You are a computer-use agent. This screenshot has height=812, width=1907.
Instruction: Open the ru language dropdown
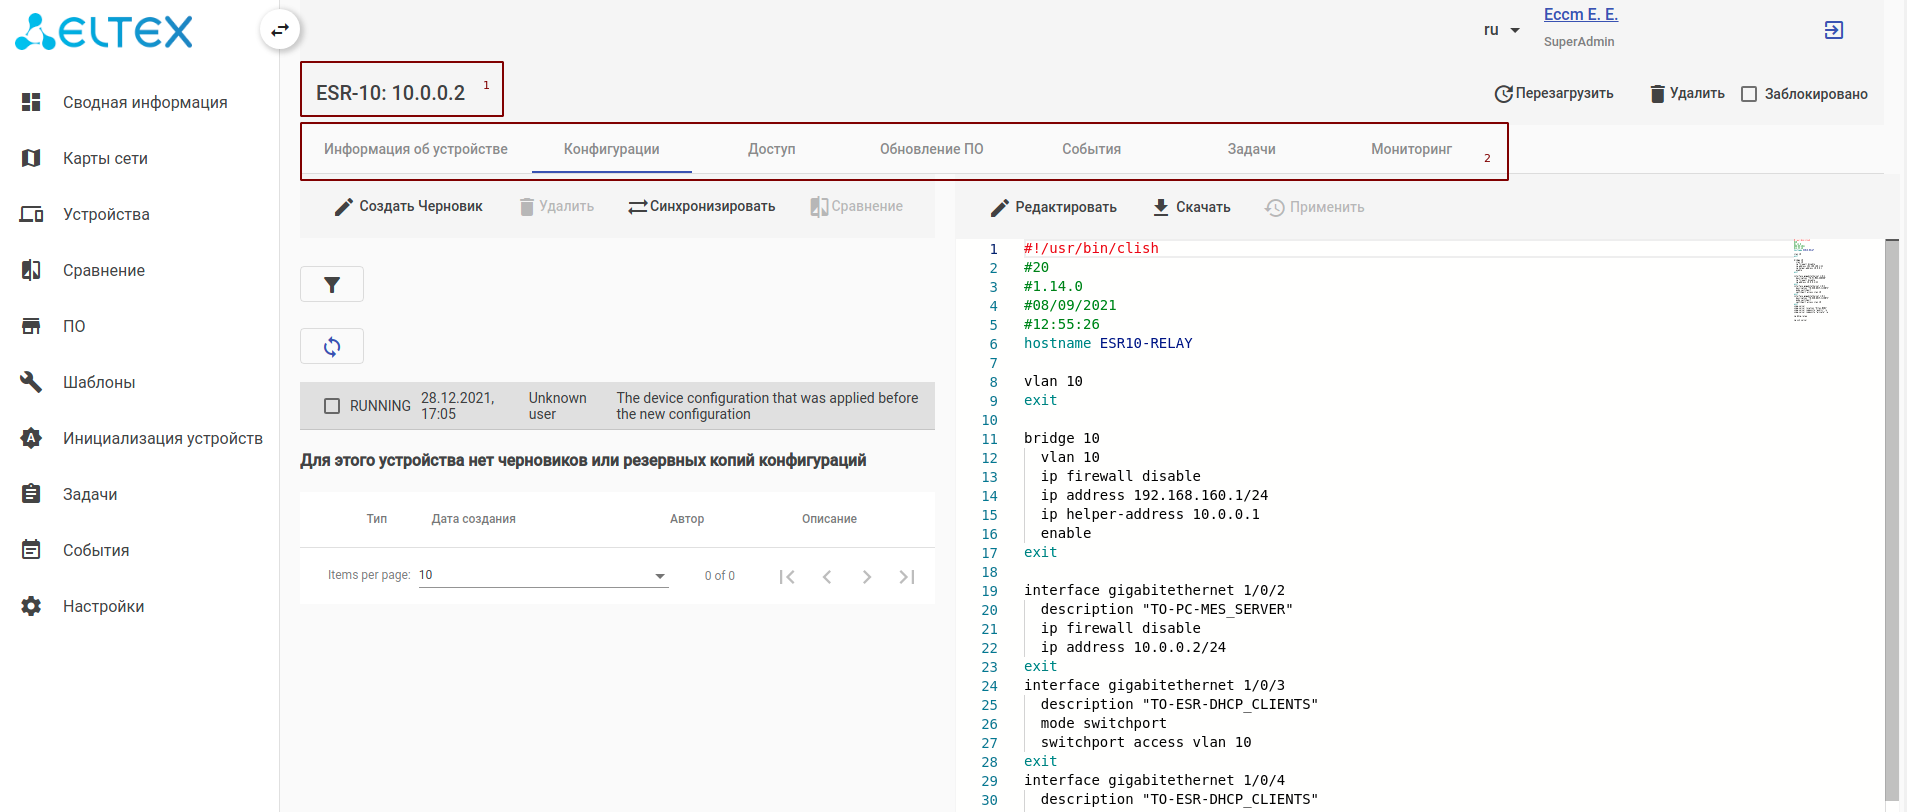point(1501,30)
